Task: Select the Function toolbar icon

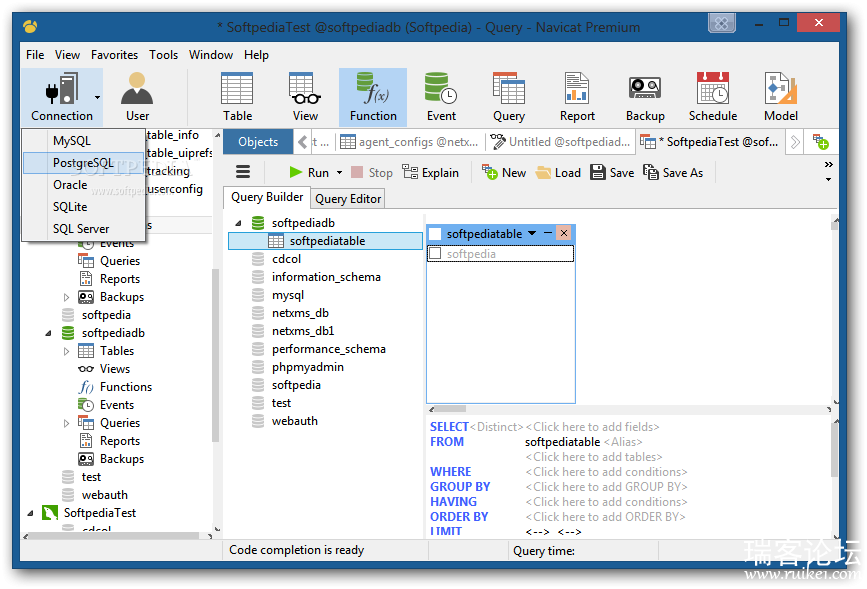Action: click(x=373, y=97)
